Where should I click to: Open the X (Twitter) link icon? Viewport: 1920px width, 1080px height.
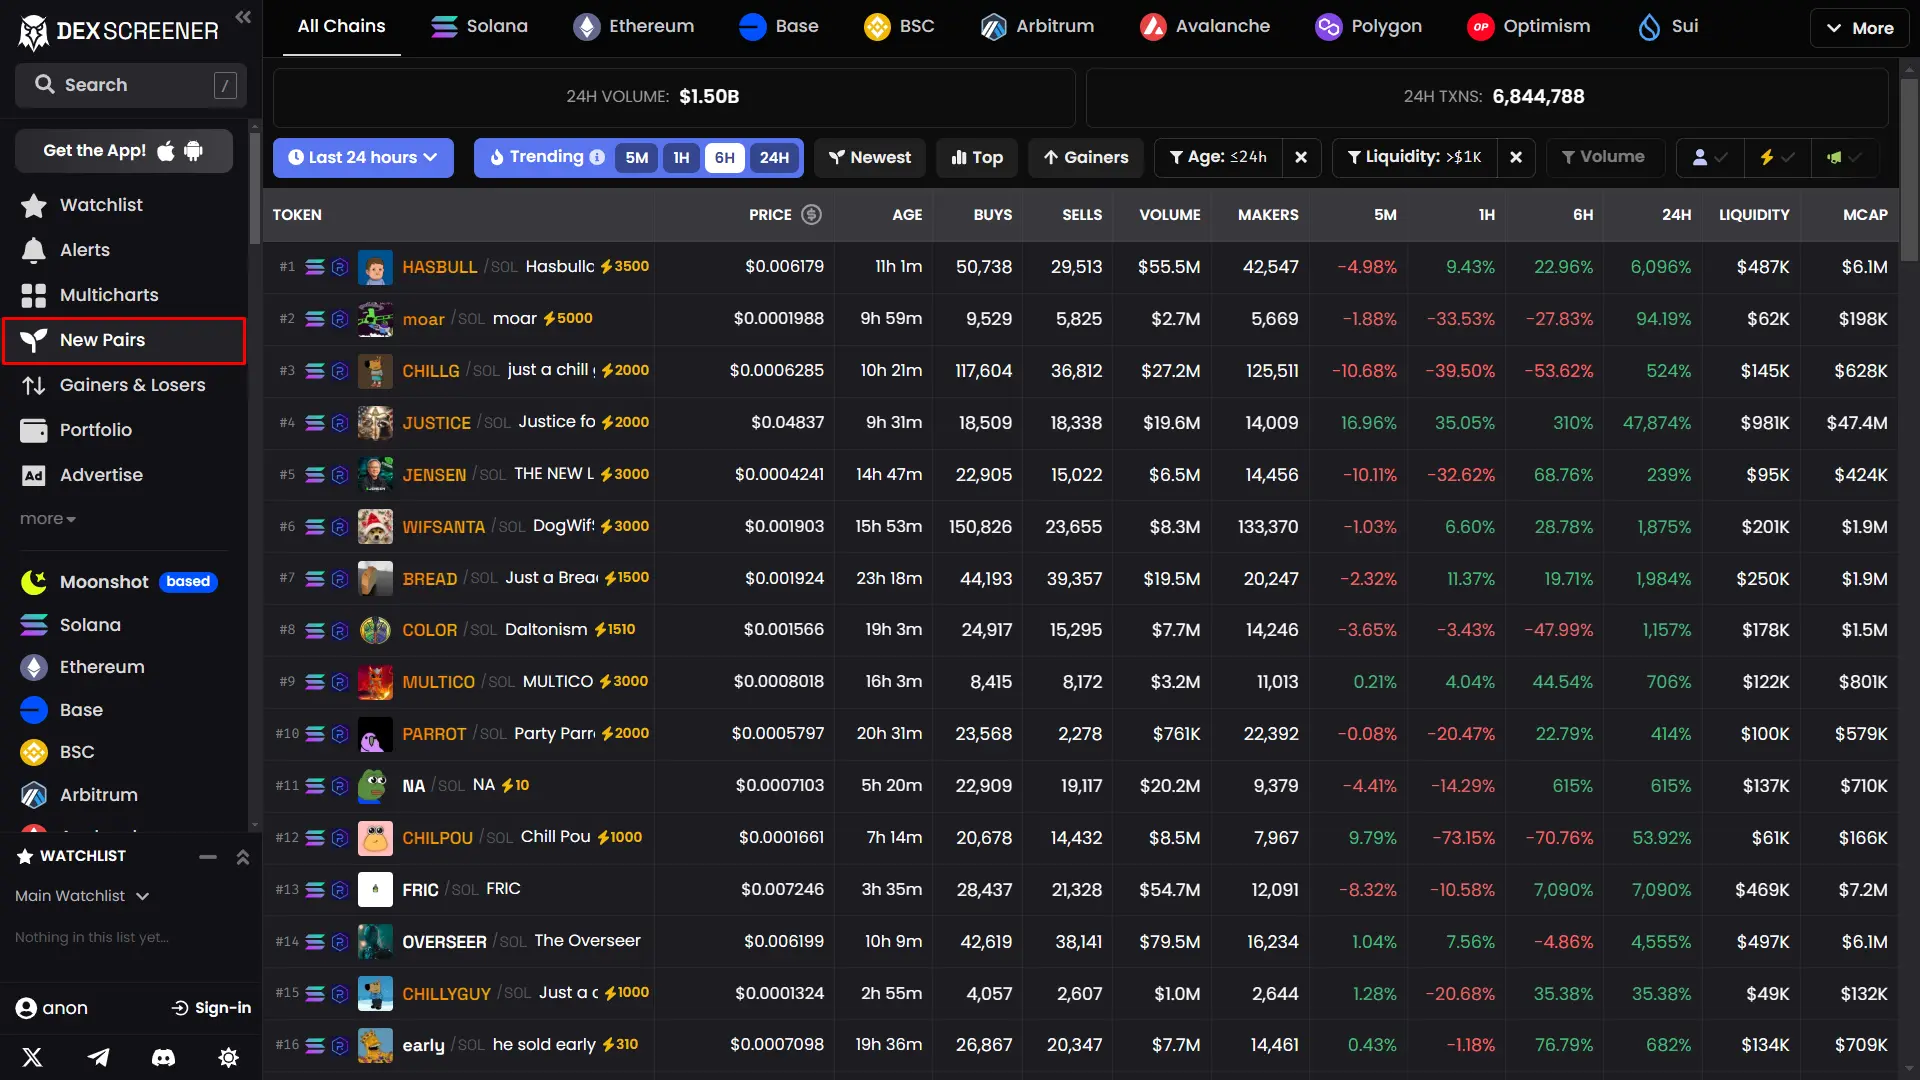click(32, 1057)
